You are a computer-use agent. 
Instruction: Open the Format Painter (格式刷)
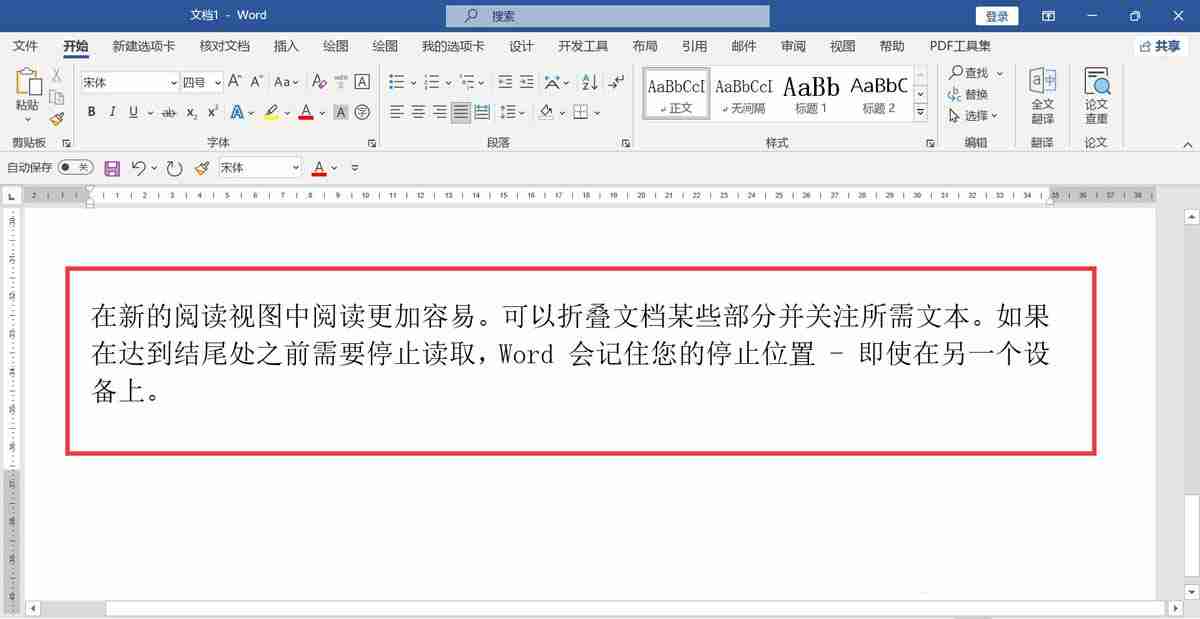[x=57, y=118]
